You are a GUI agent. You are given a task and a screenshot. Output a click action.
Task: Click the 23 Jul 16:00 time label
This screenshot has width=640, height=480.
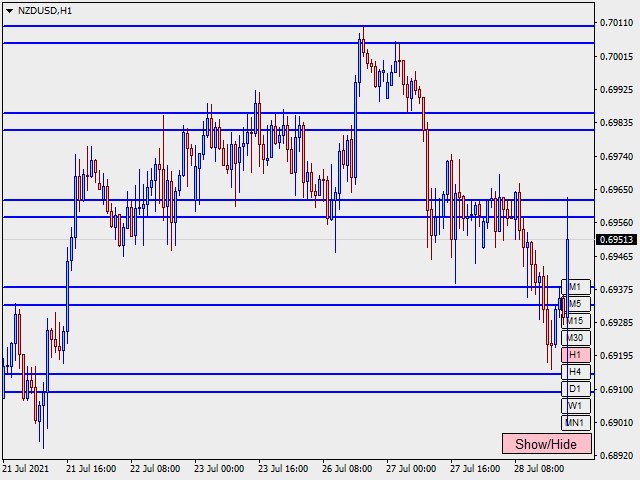283,469
